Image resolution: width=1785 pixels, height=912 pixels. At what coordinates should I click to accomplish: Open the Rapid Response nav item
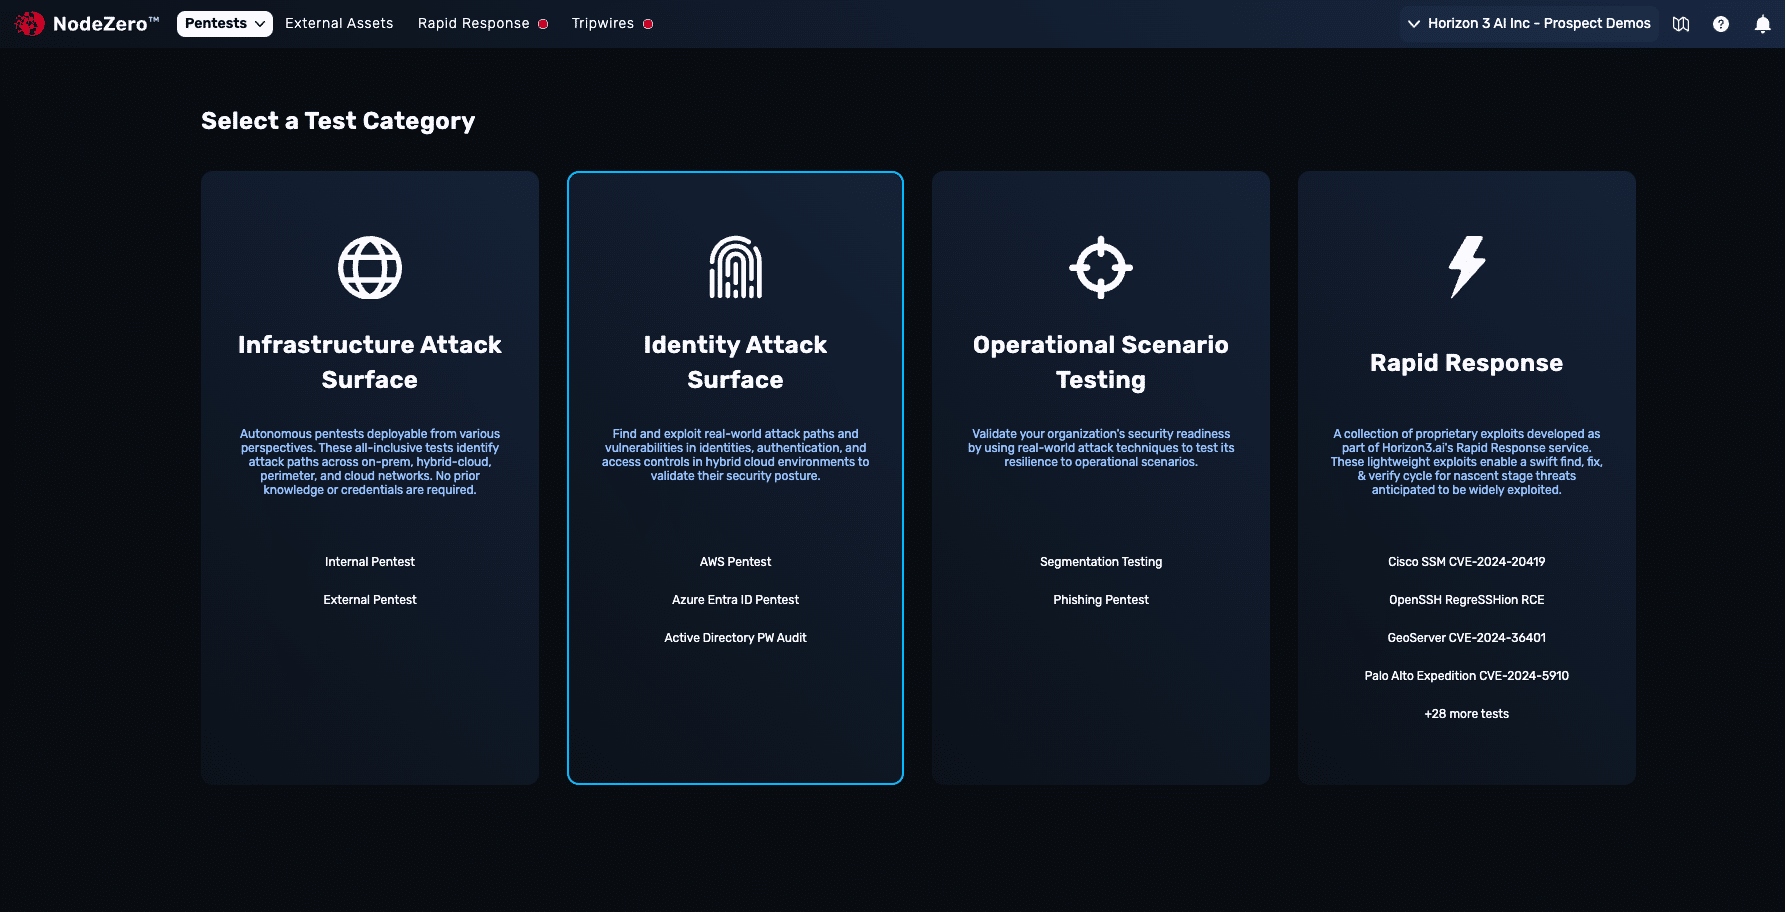[x=483, y=24]
